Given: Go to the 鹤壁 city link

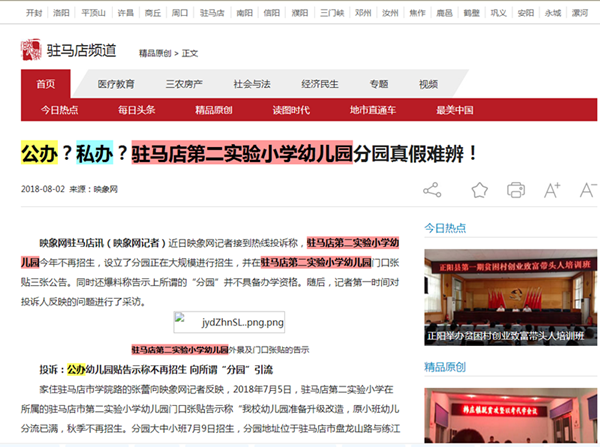Looking at the screenshot, I should (x=471, y=13).
